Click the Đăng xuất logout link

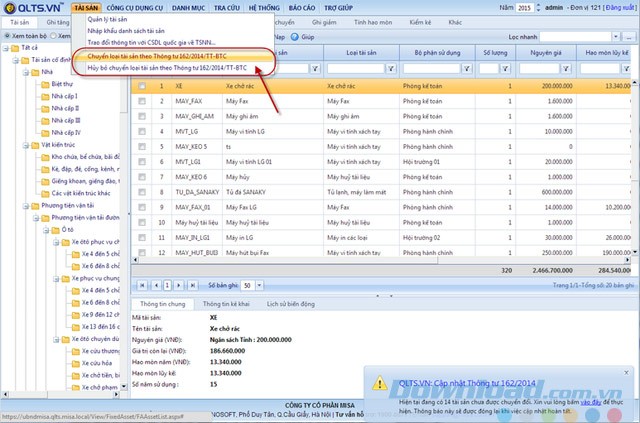click(x=617, y=8)
